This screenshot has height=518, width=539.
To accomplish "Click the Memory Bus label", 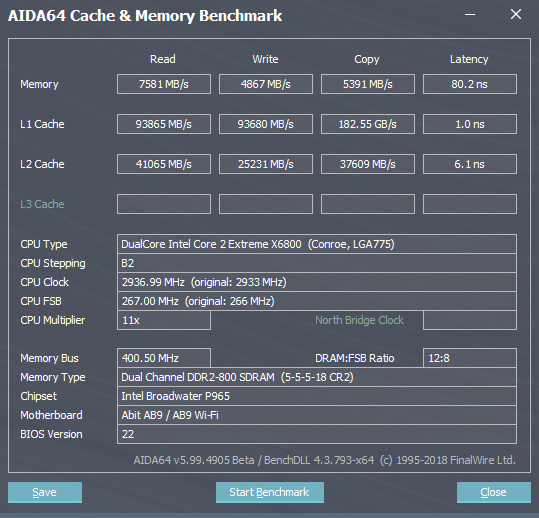I will click(49, 358).
